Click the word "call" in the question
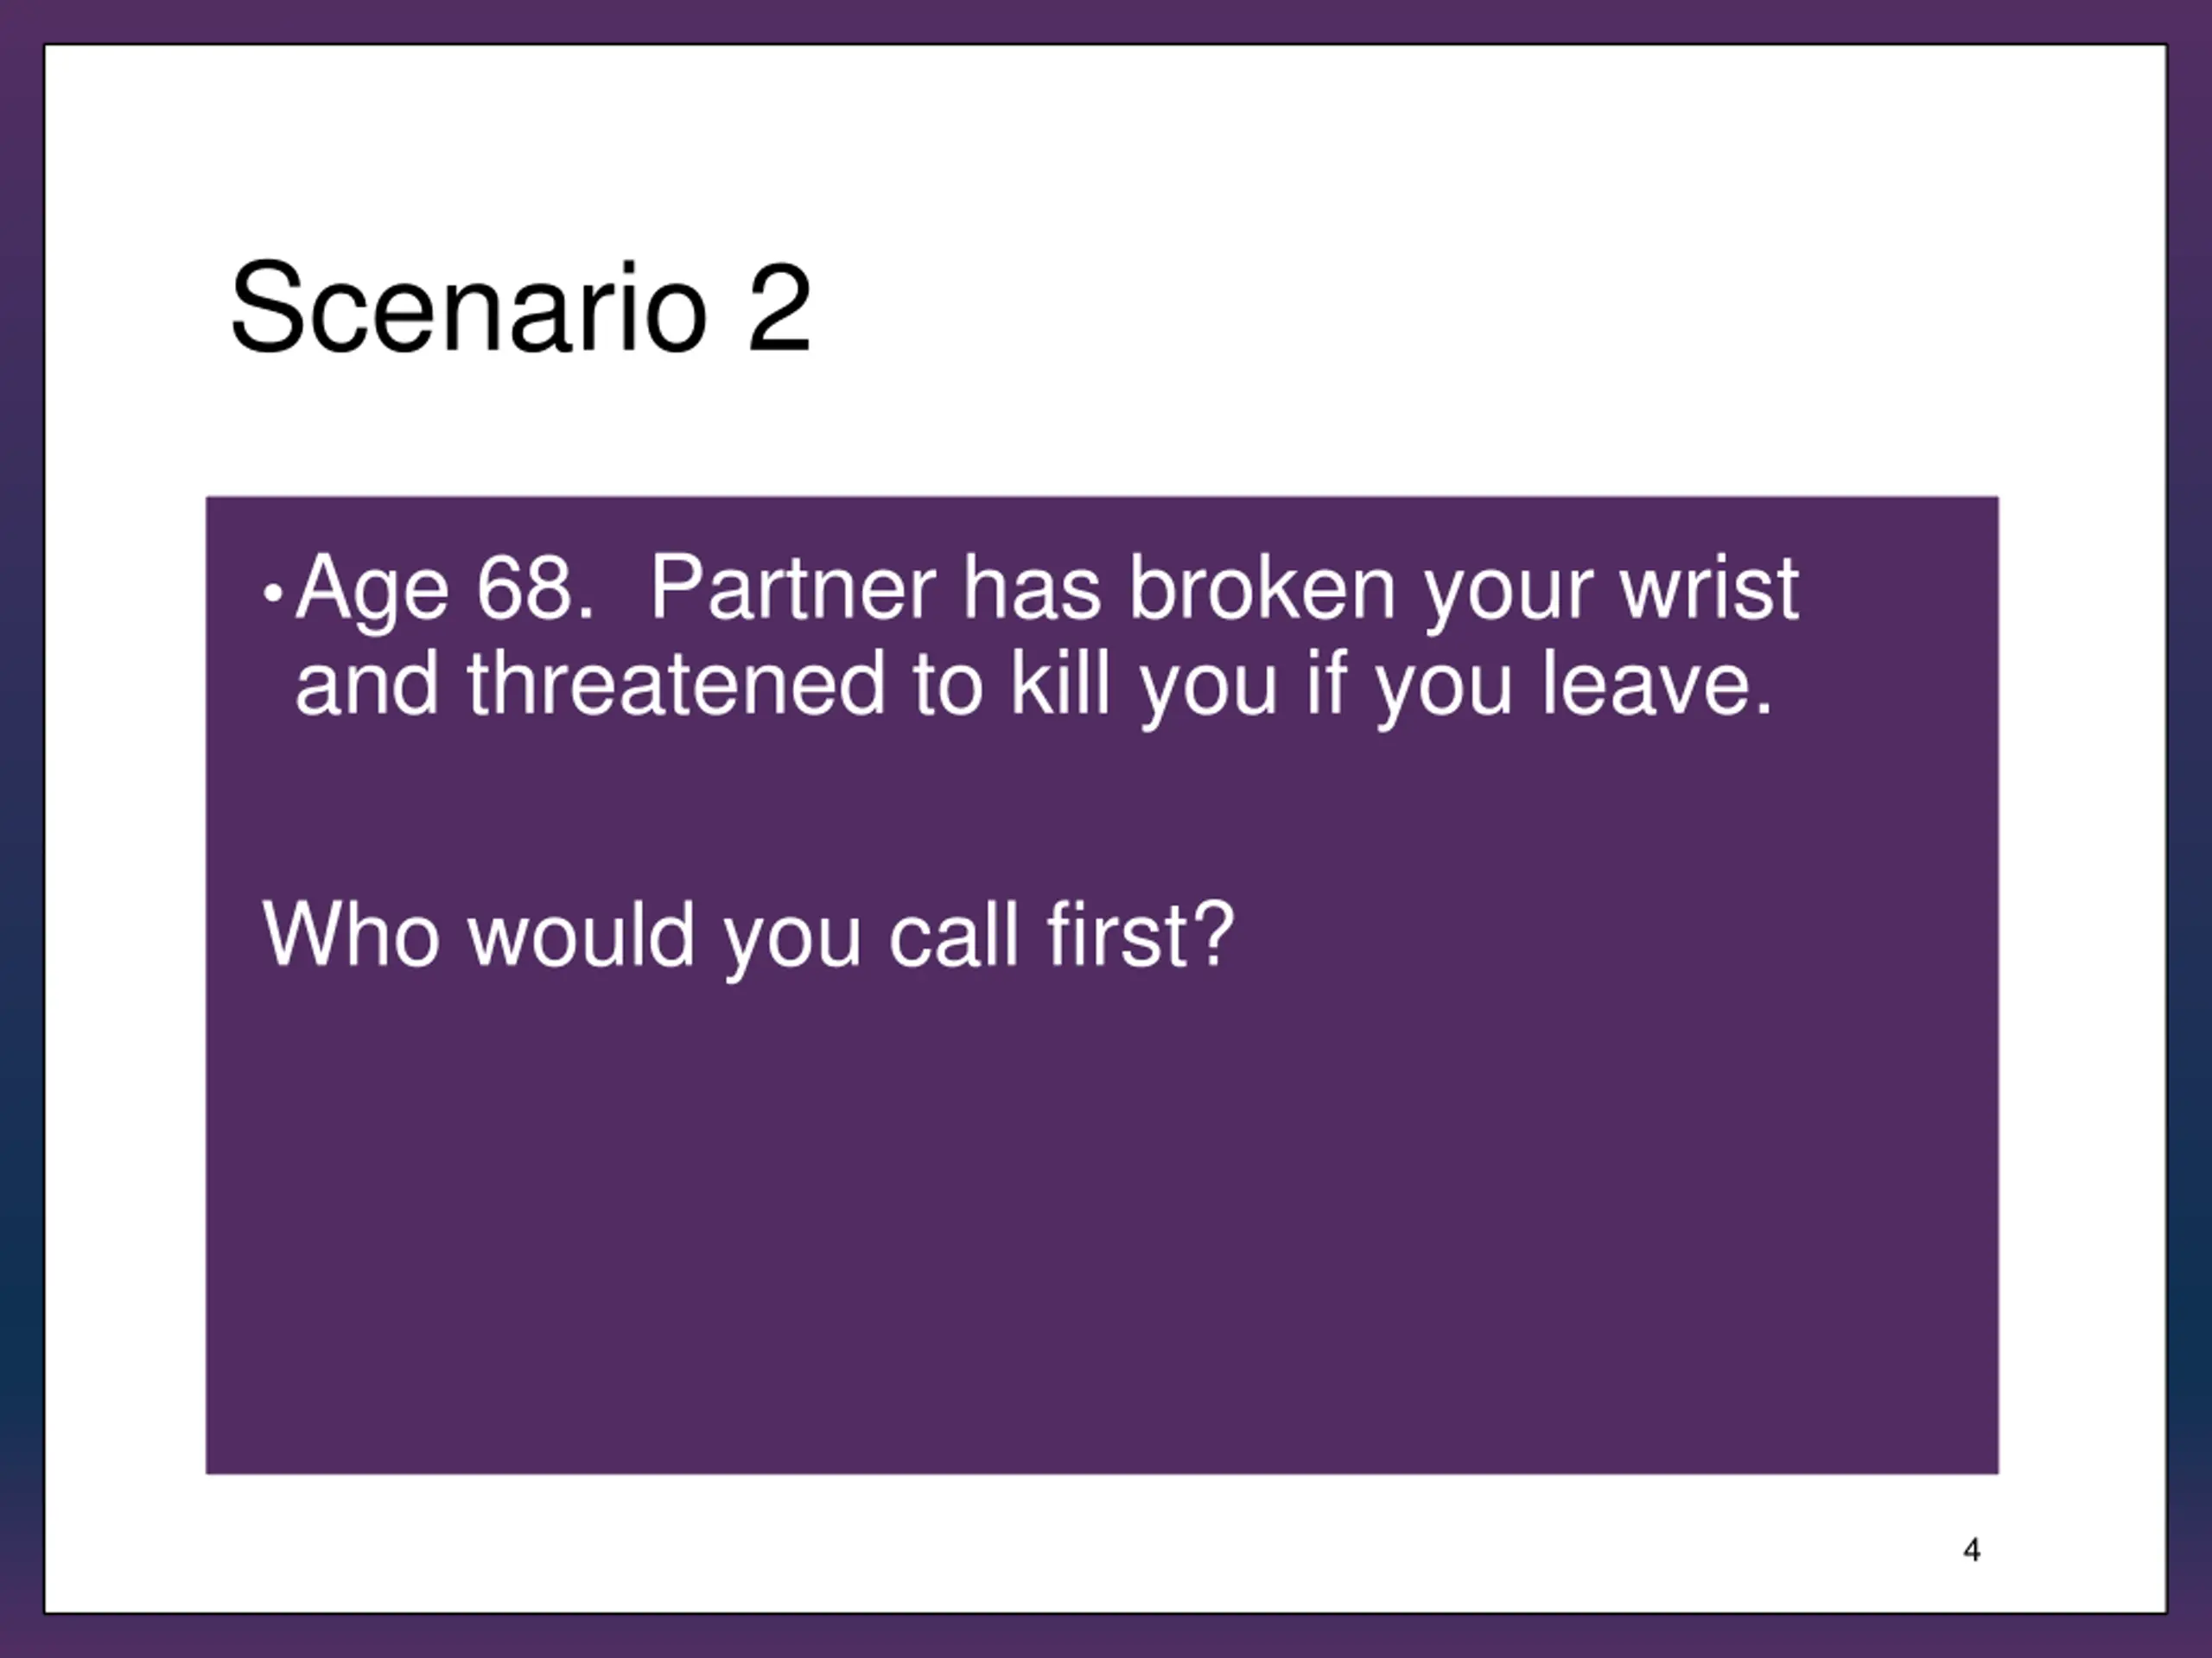Viewport: 2212px width, 1658px height. click(953, 935)
